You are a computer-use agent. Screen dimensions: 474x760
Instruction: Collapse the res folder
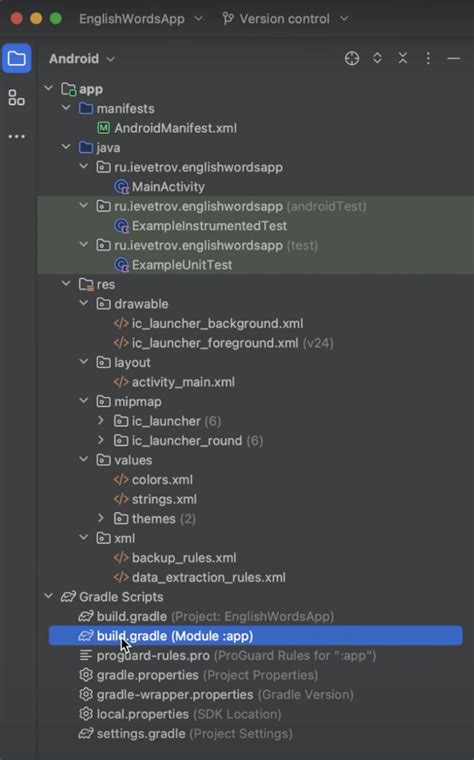66,284
